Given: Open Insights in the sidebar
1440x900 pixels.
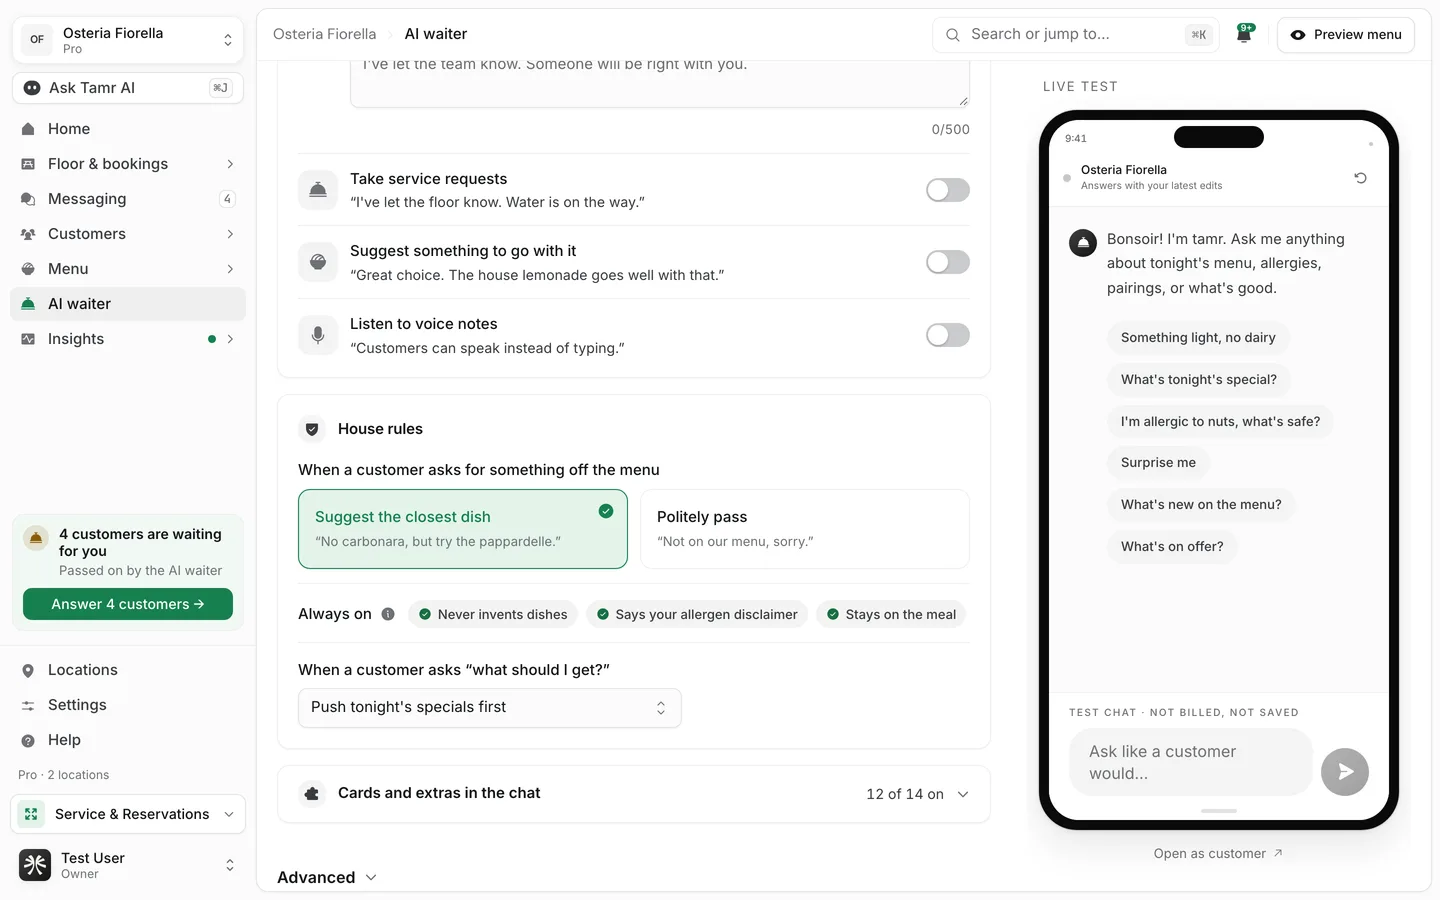Looking at the screenshot, I should 128,339.
